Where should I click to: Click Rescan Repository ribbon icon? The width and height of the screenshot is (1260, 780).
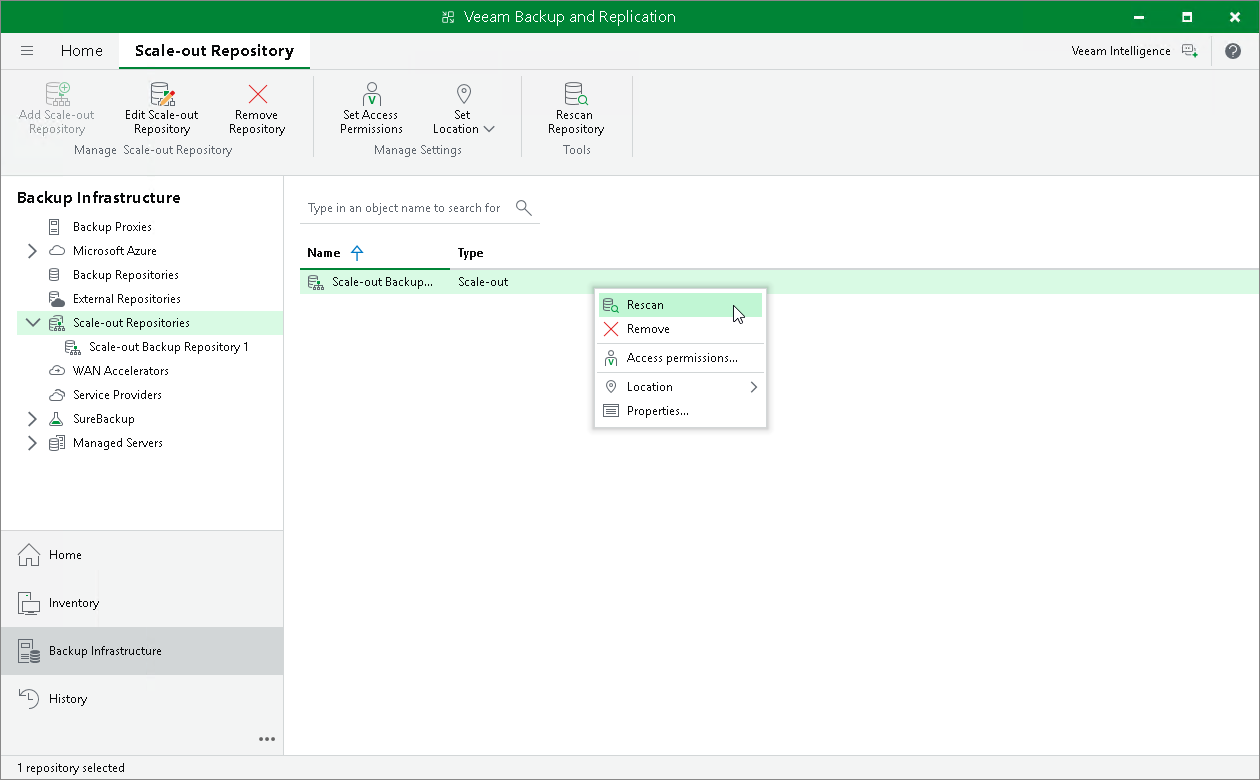click(x=576, y=94)
